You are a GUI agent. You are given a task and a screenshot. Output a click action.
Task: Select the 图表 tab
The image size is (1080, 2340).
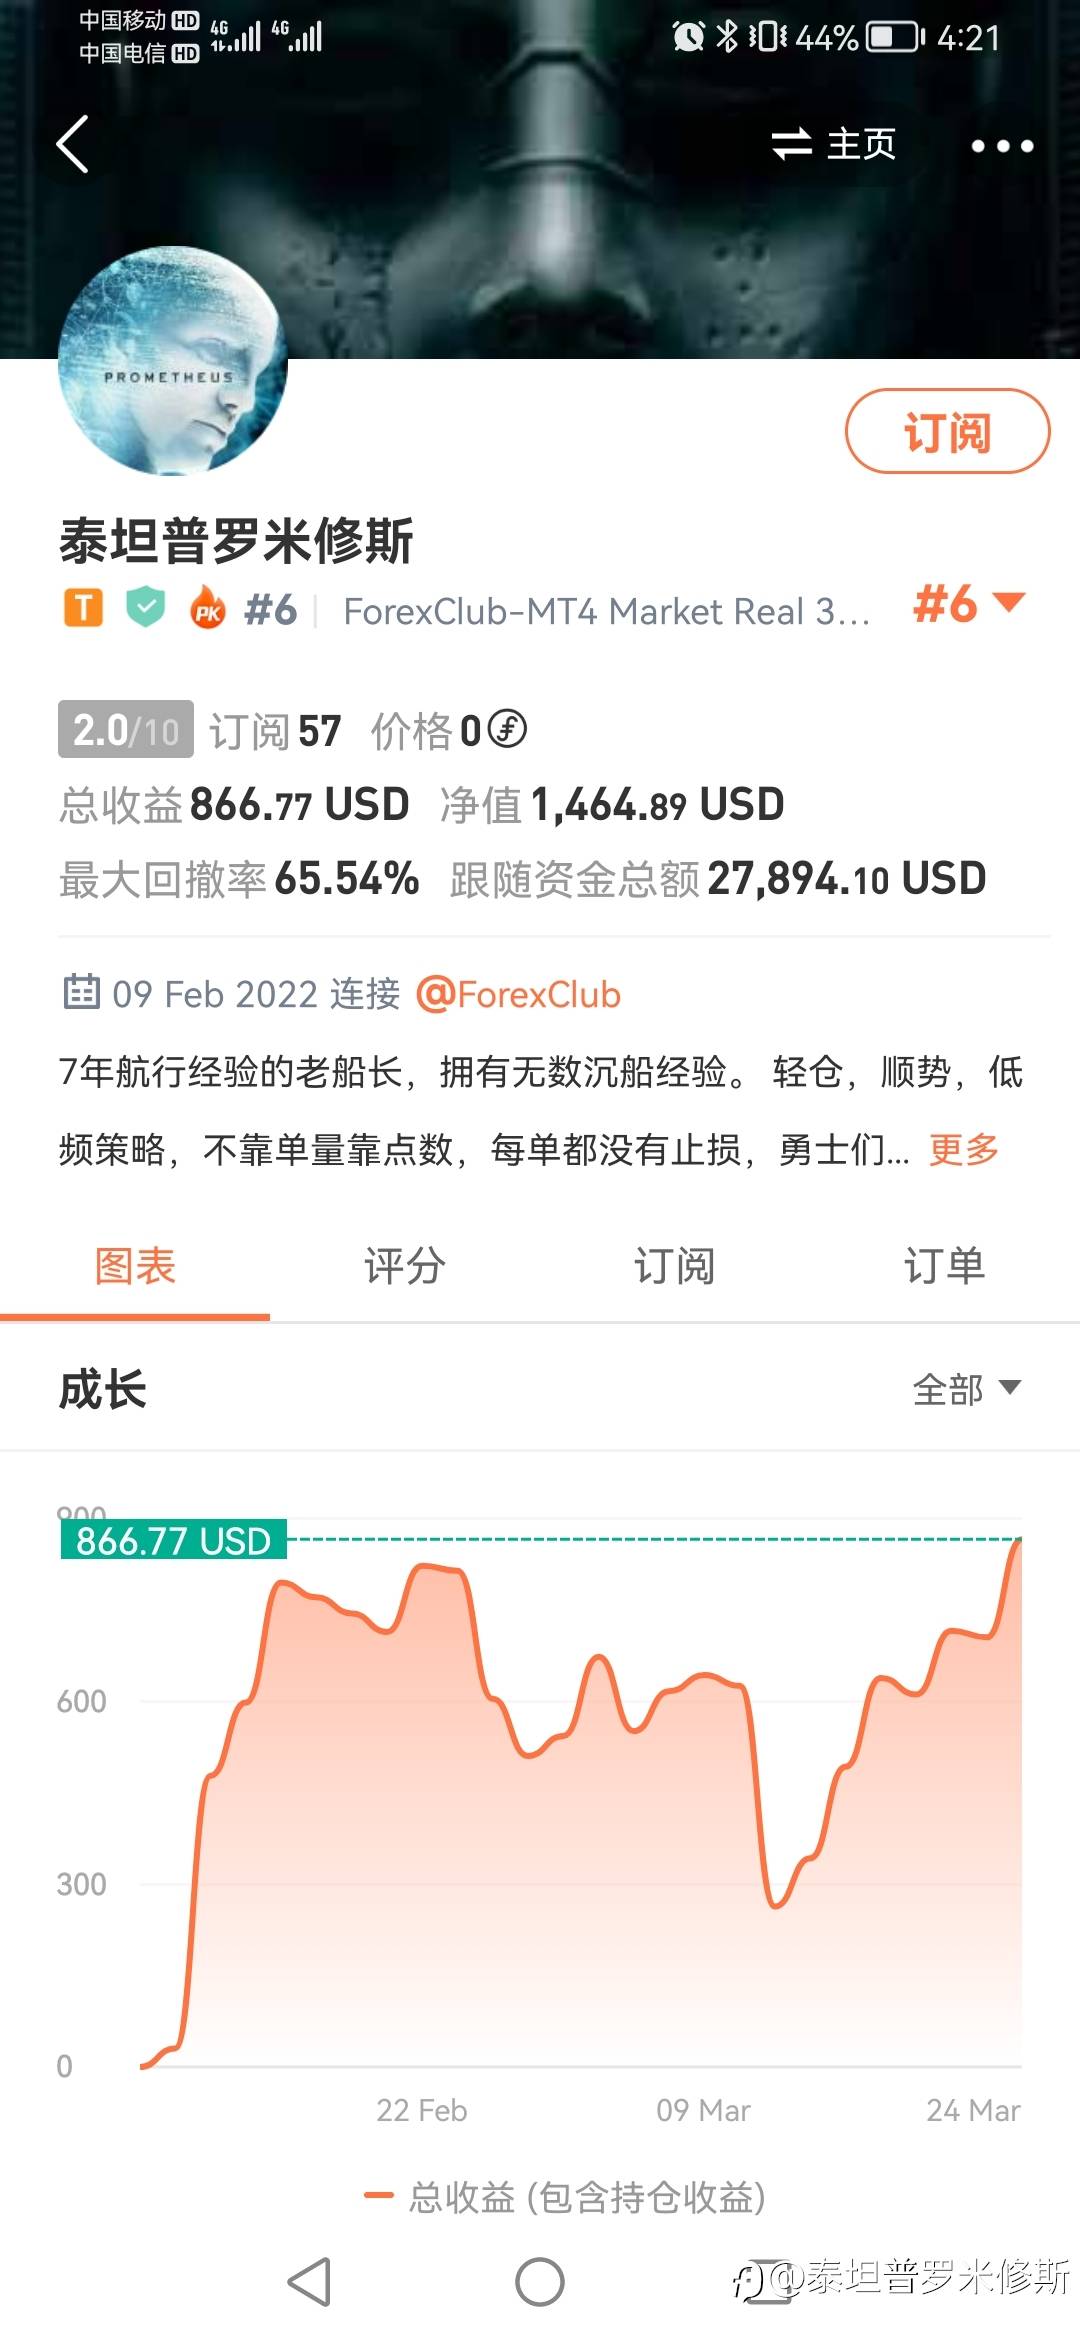point(135,1266)
